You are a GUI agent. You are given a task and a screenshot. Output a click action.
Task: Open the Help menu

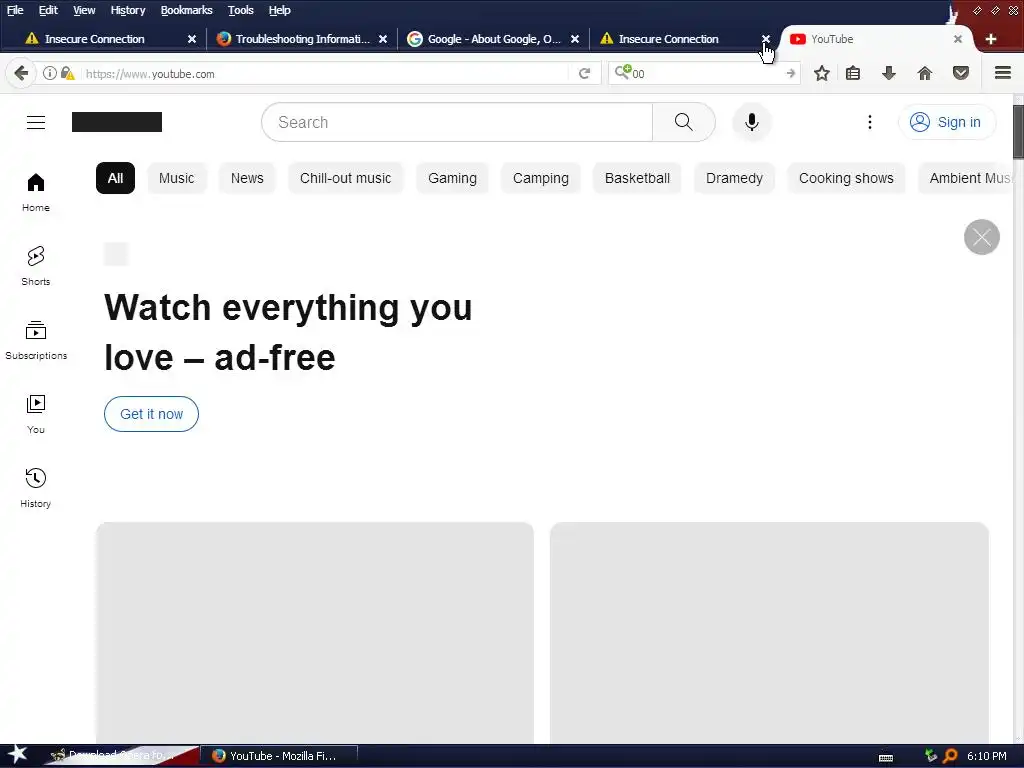(280, 10)
